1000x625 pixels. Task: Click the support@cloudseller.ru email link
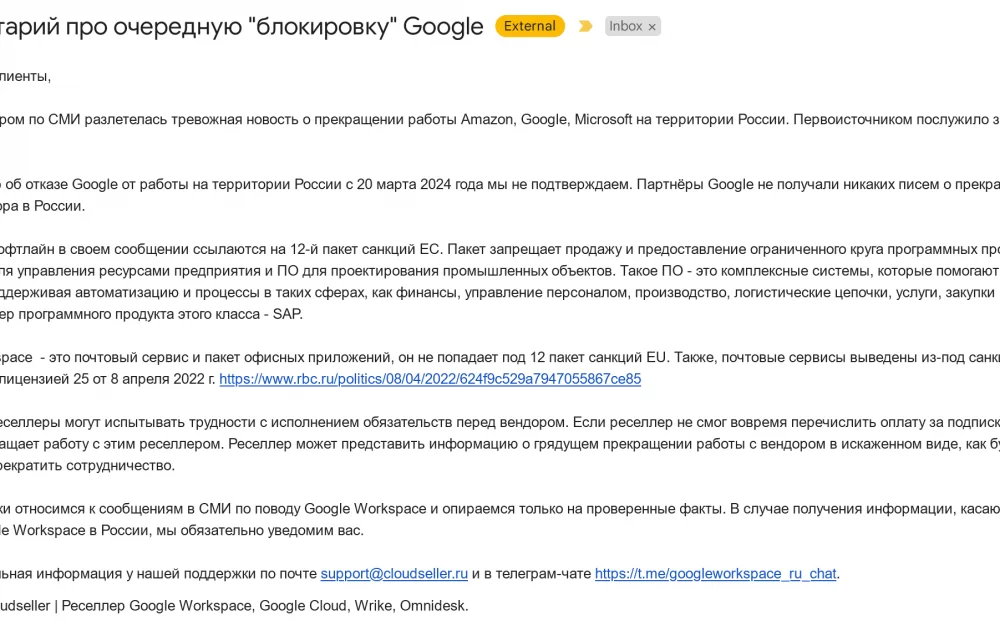(x=394, y=573)
